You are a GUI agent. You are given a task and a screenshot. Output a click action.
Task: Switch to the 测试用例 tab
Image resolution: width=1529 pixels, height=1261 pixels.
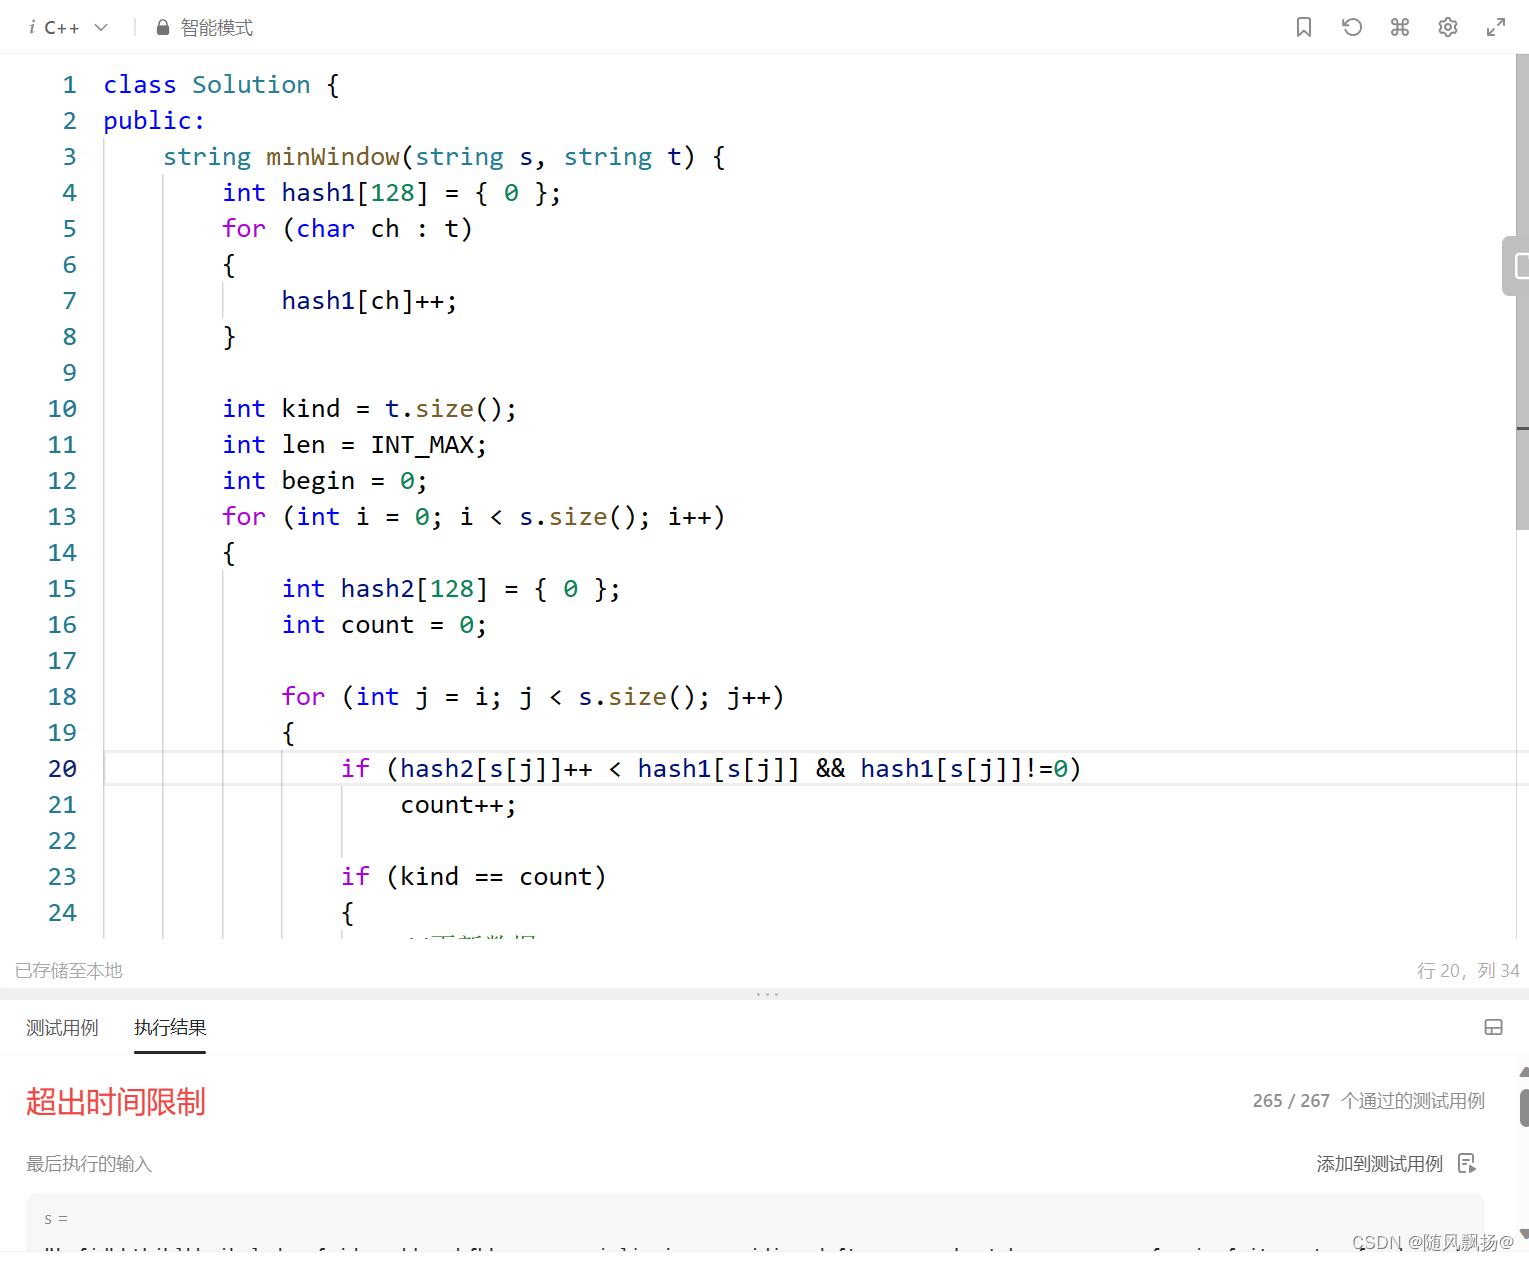62,1028
